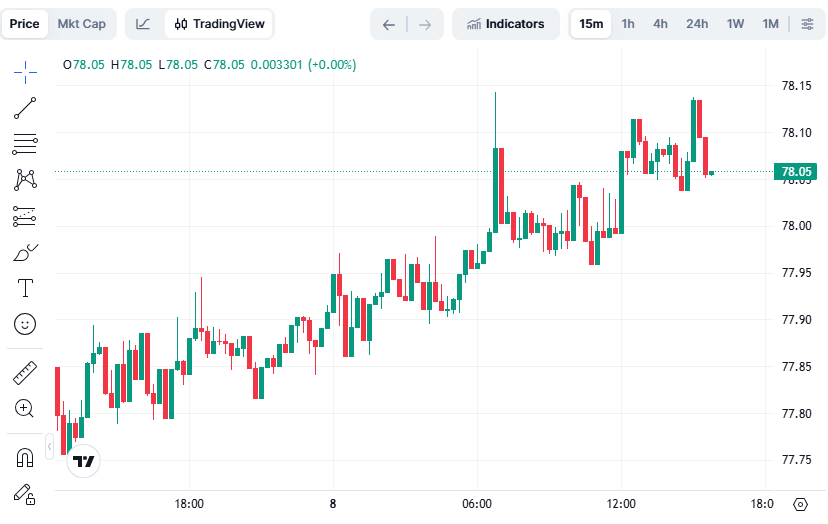Click the zoom in tool
Image resolution: width=828 pixels, height=524 pixels.
point(25,408)
